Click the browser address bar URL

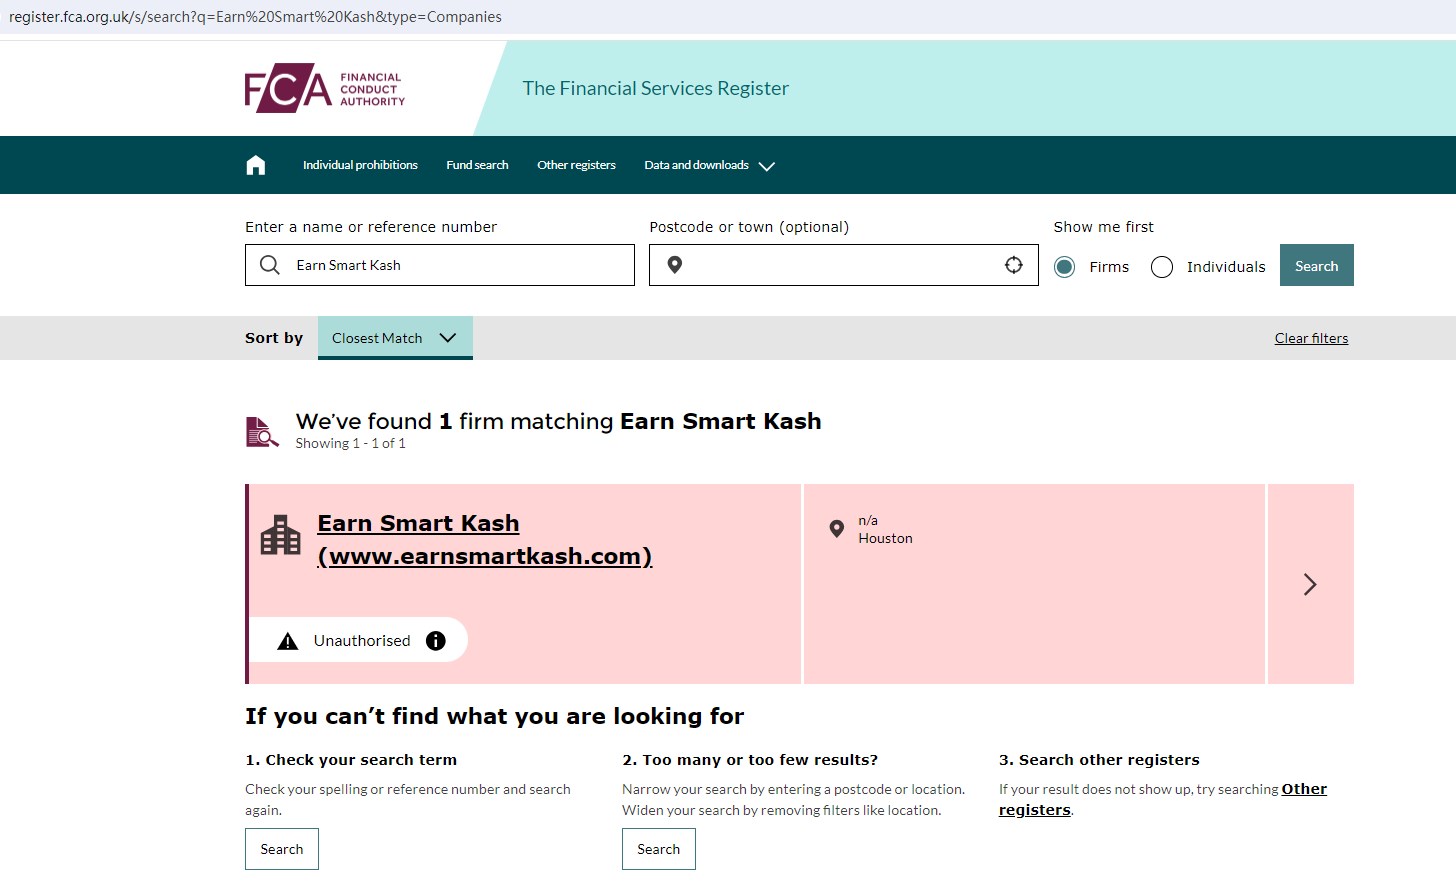click(255, 17)
